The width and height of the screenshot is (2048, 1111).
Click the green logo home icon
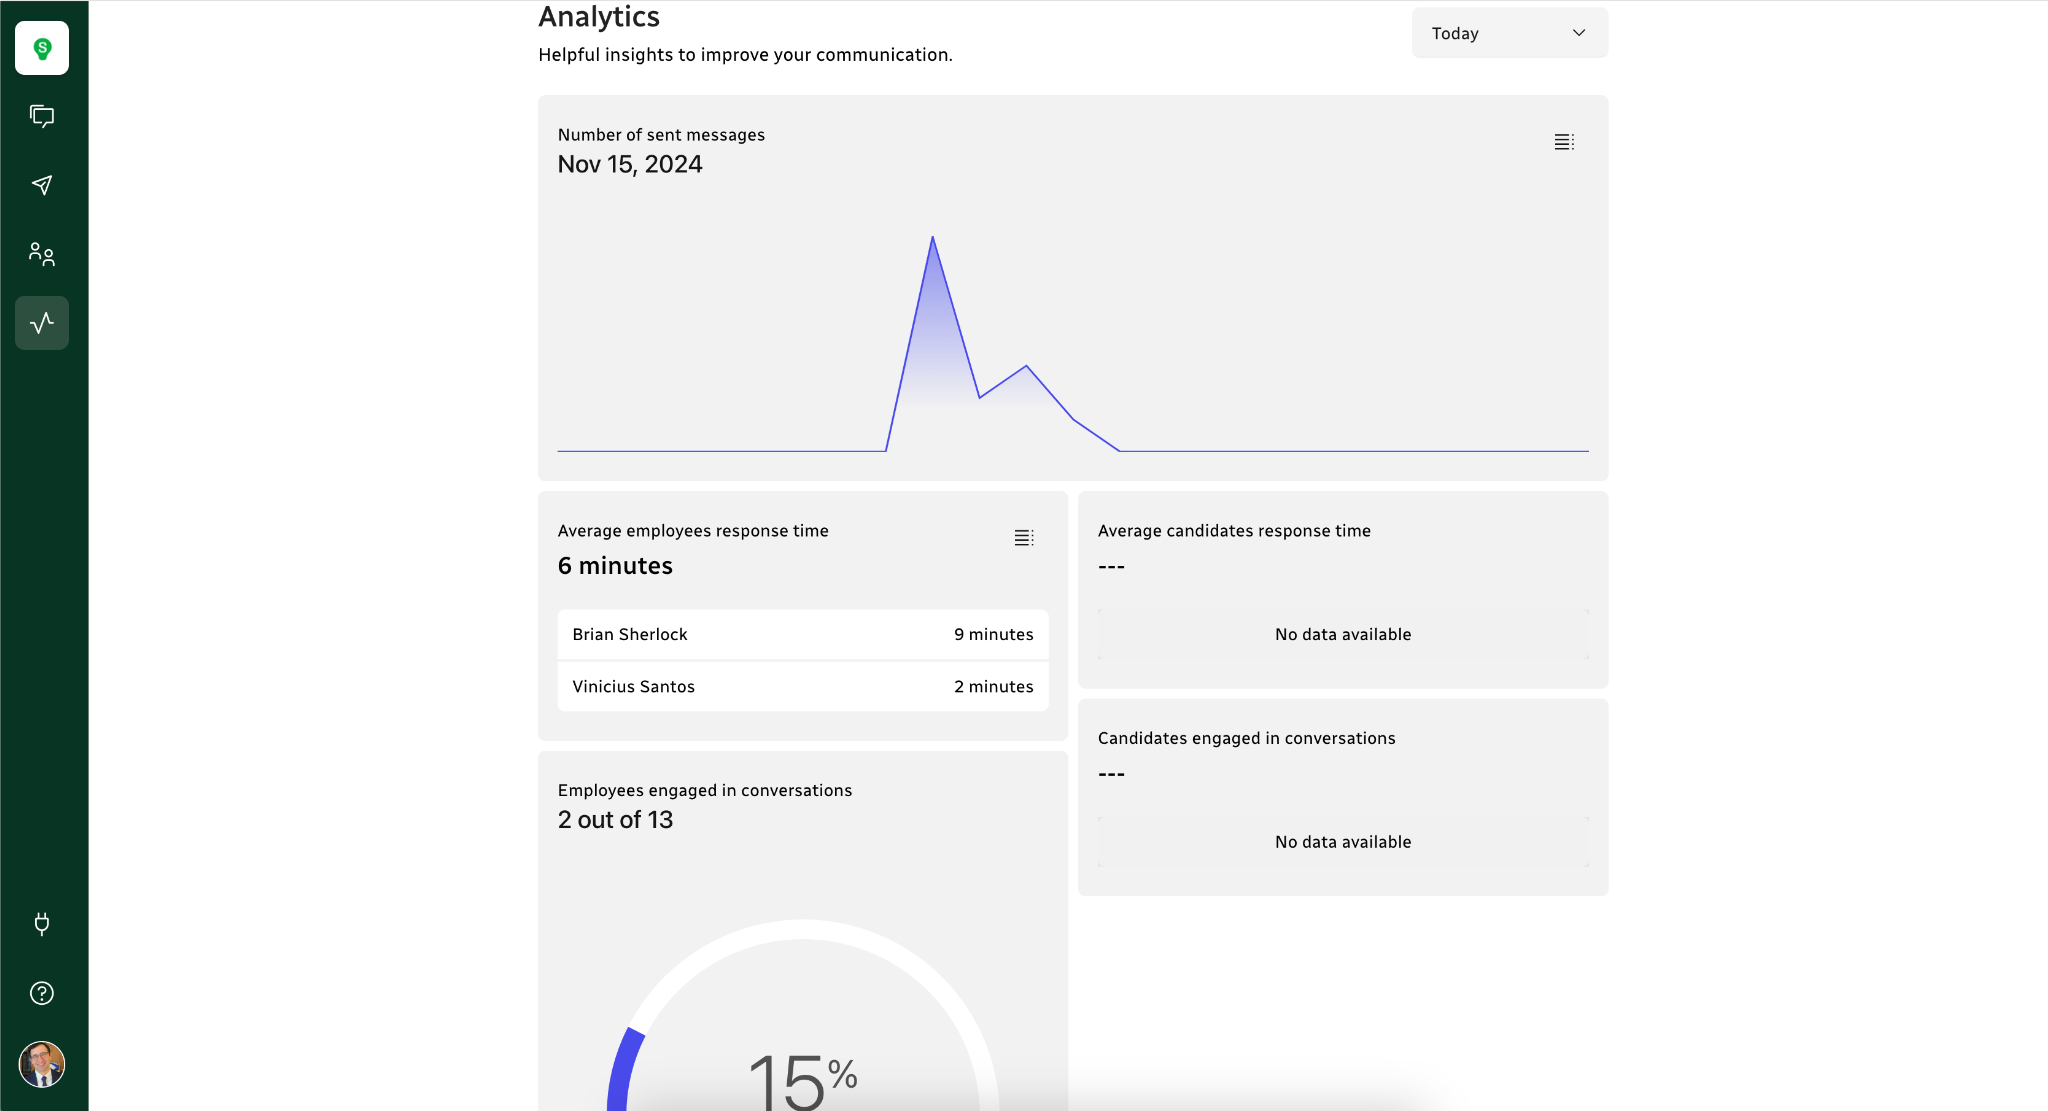42,48
